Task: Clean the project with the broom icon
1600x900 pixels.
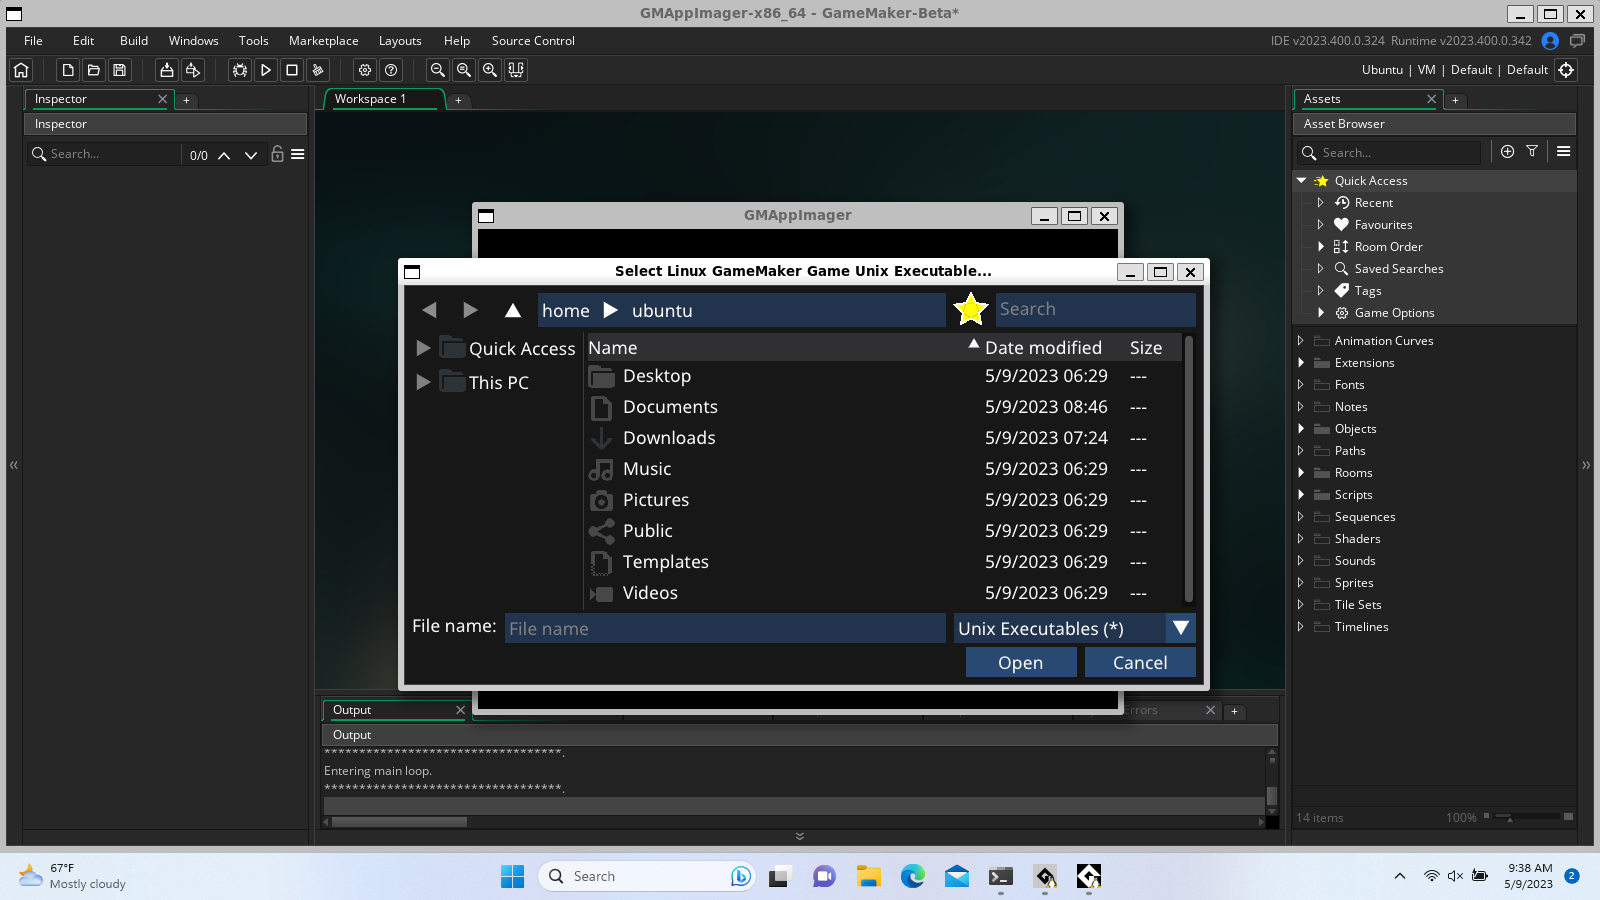Action: pyautogui.click(x=318, y=70)
